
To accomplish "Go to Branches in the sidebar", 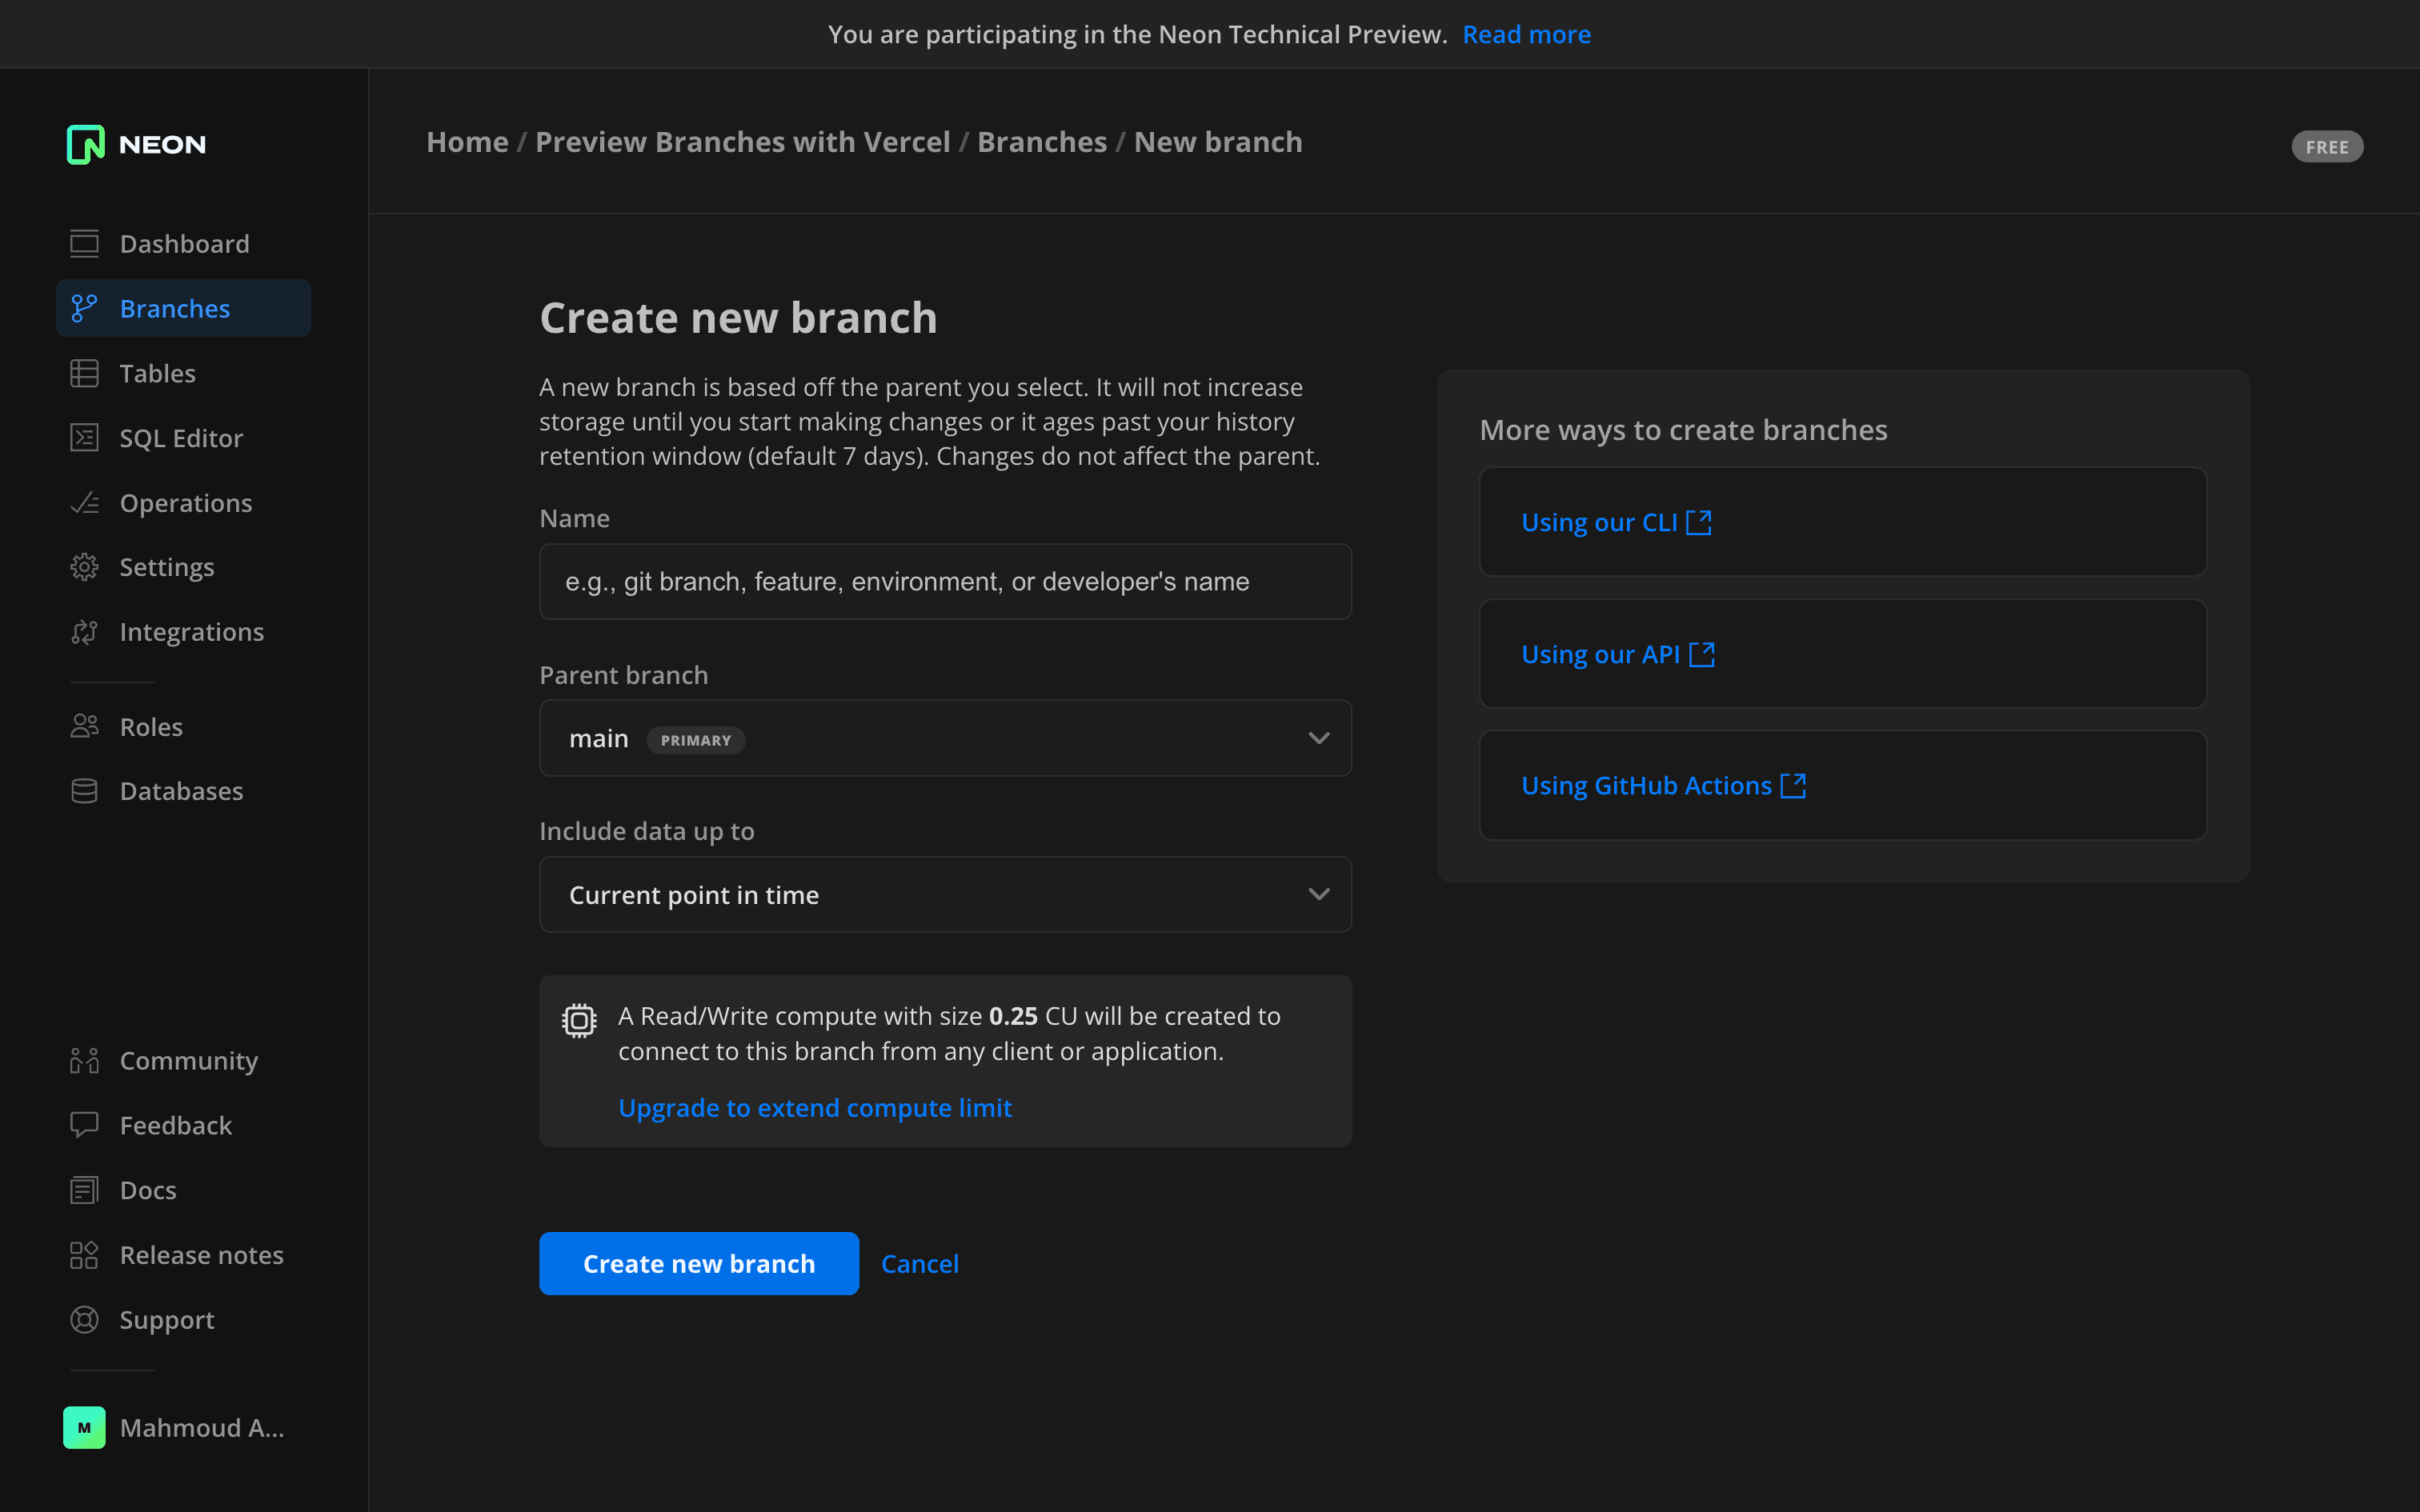I will [x=175, y=309].
